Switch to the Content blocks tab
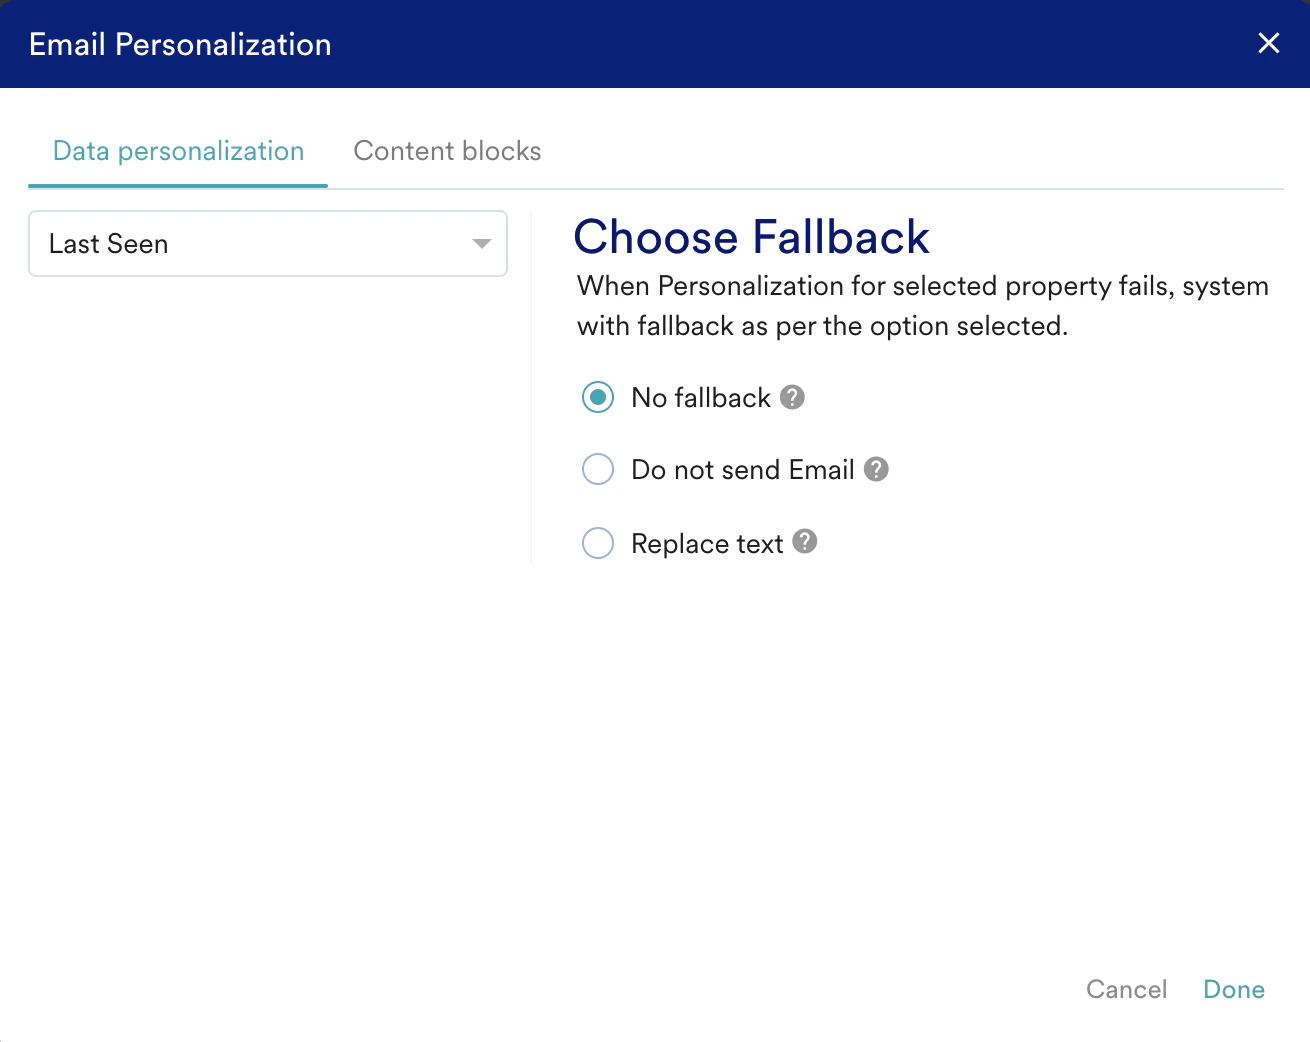The image size is (1310, 1042). 447,151
